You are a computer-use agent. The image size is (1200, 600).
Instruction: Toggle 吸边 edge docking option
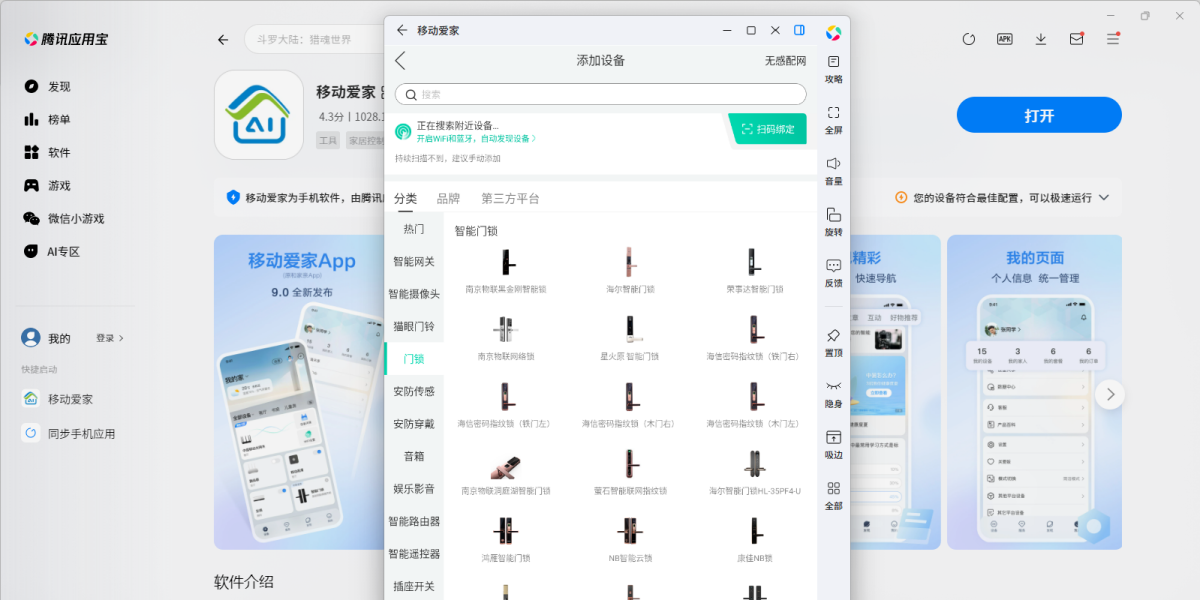click(x=833, y=438)
